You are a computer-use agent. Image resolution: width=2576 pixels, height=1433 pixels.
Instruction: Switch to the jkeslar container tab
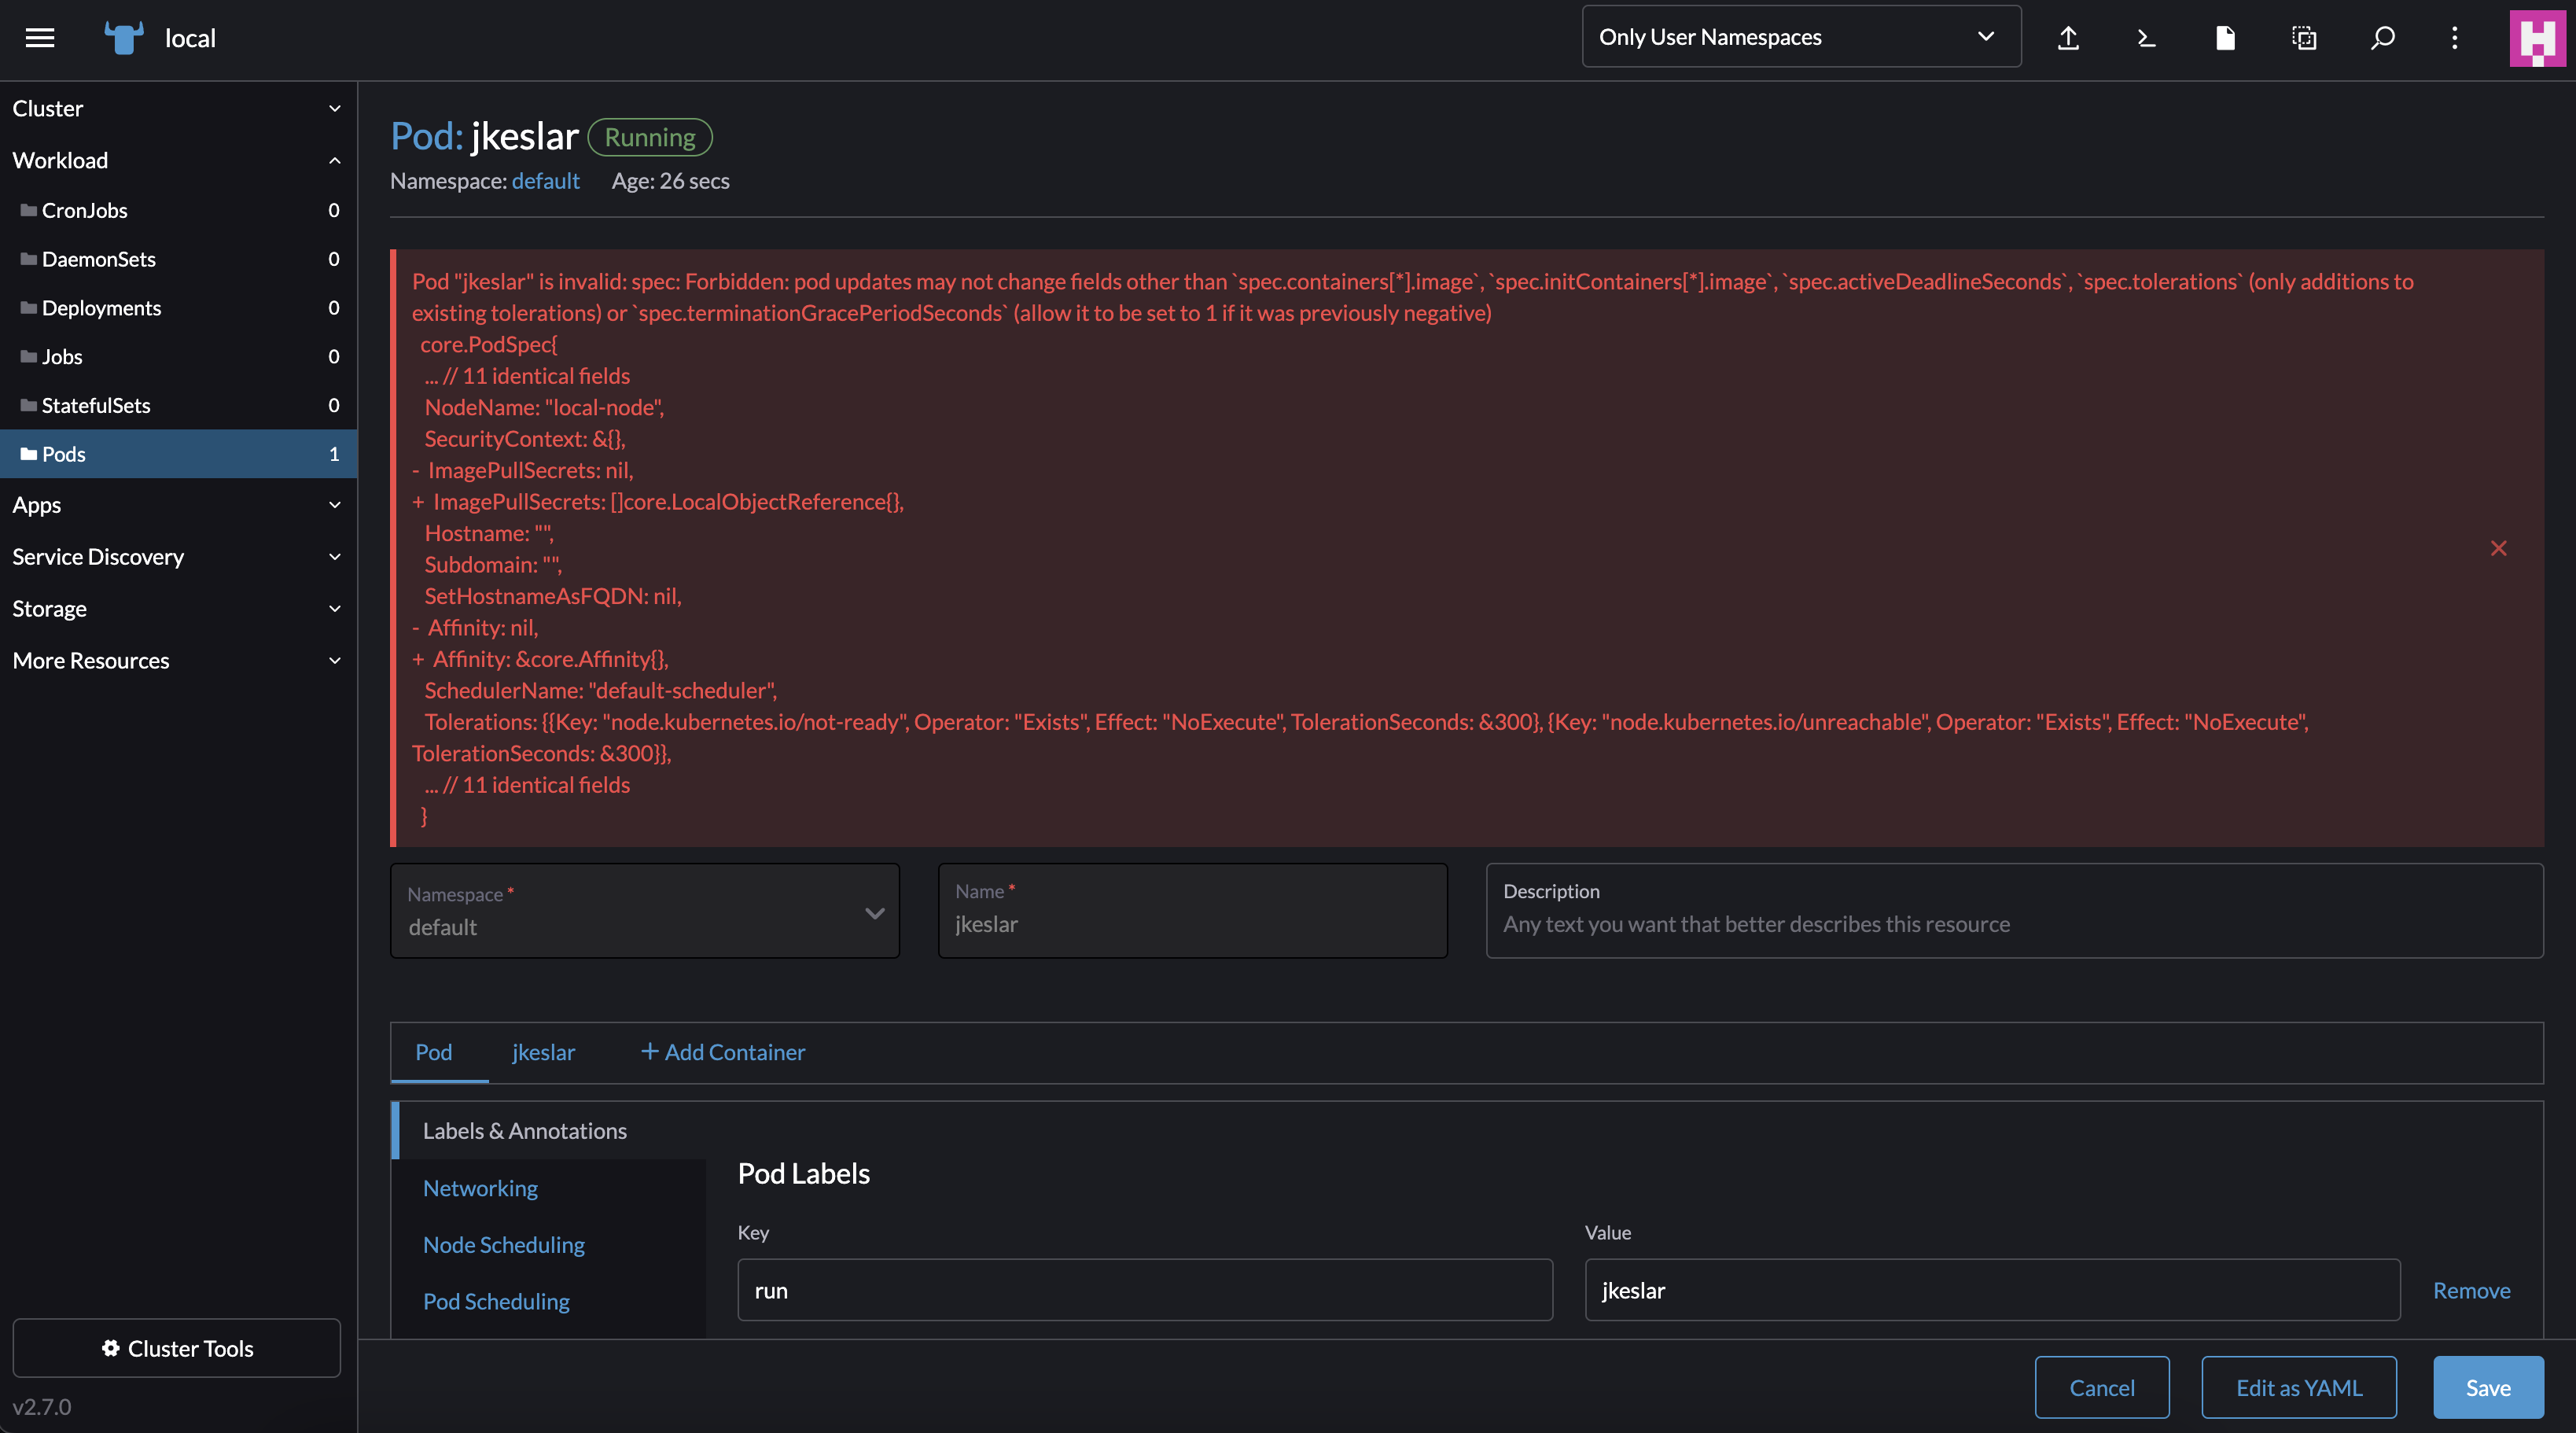tap(543, 1052)
